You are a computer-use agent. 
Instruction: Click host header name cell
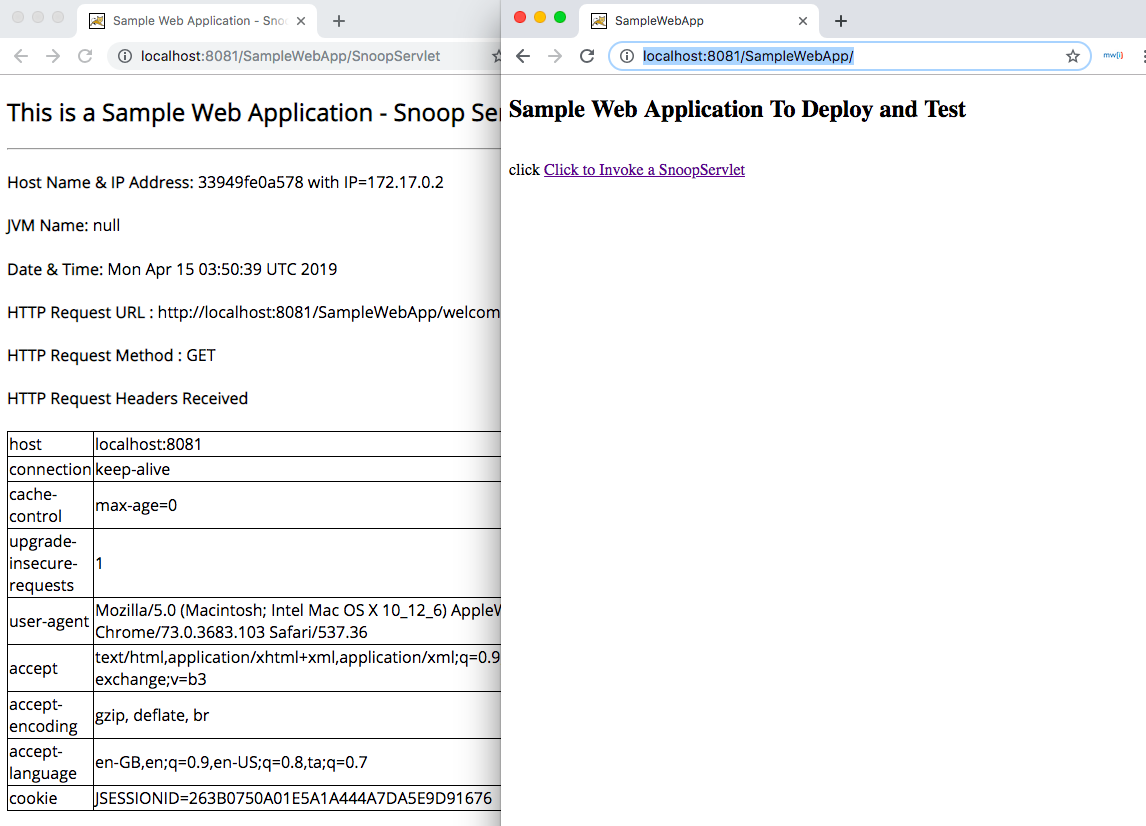[x=50, y=444]
